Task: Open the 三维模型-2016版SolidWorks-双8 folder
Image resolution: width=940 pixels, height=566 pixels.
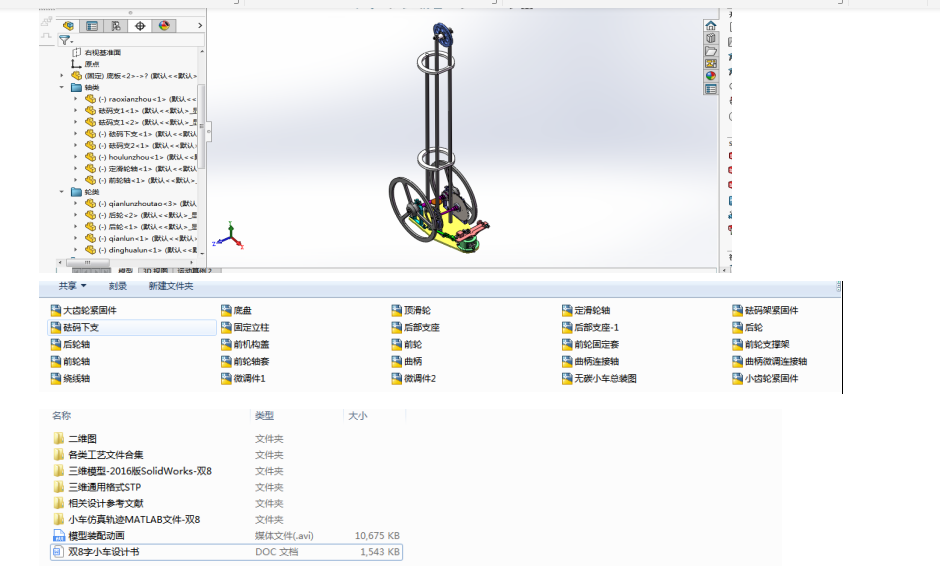Action: 133,471
